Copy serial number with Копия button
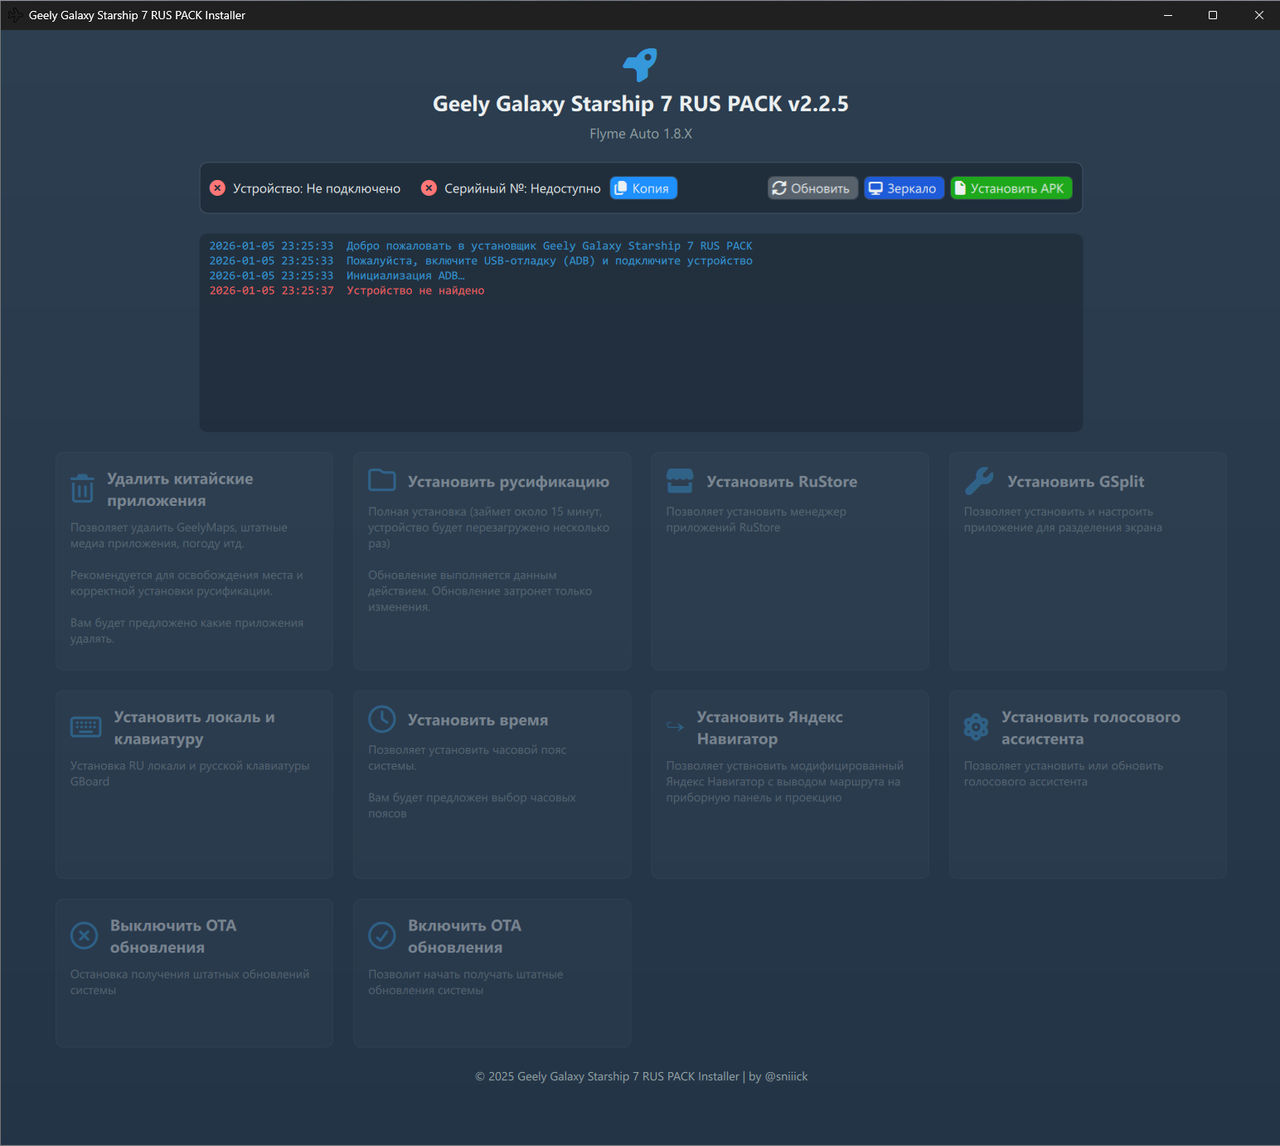This screenshot has width=1280, height=1146. 643,188
